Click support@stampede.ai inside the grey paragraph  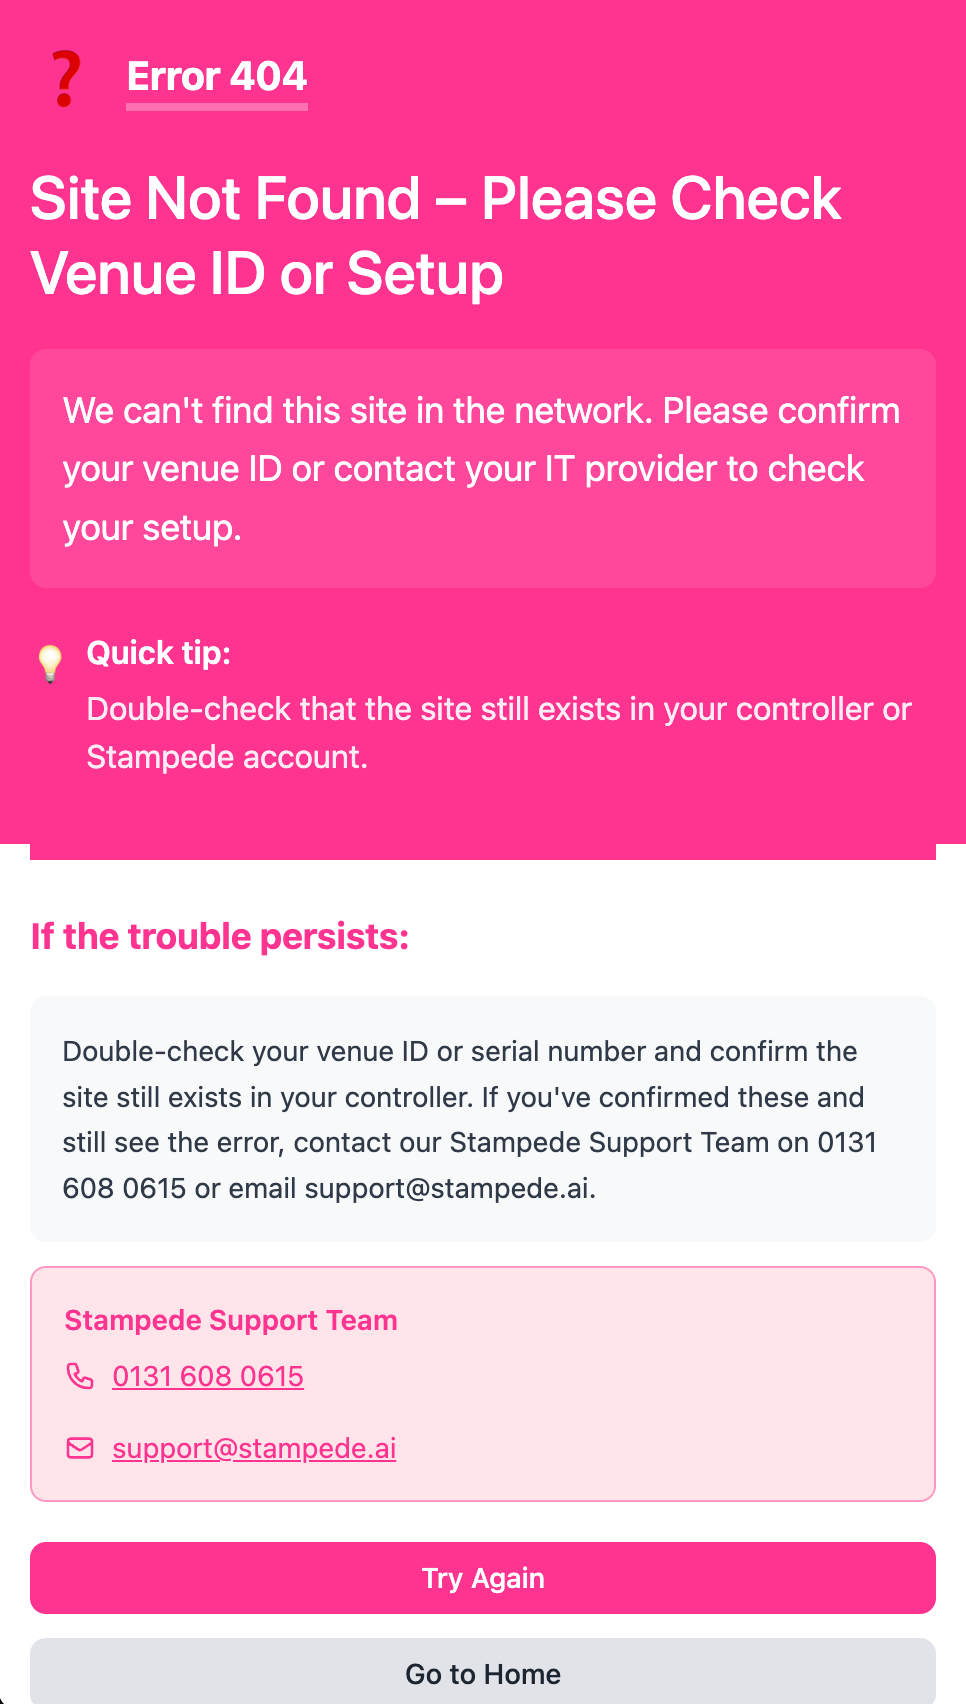[449, 1188]
